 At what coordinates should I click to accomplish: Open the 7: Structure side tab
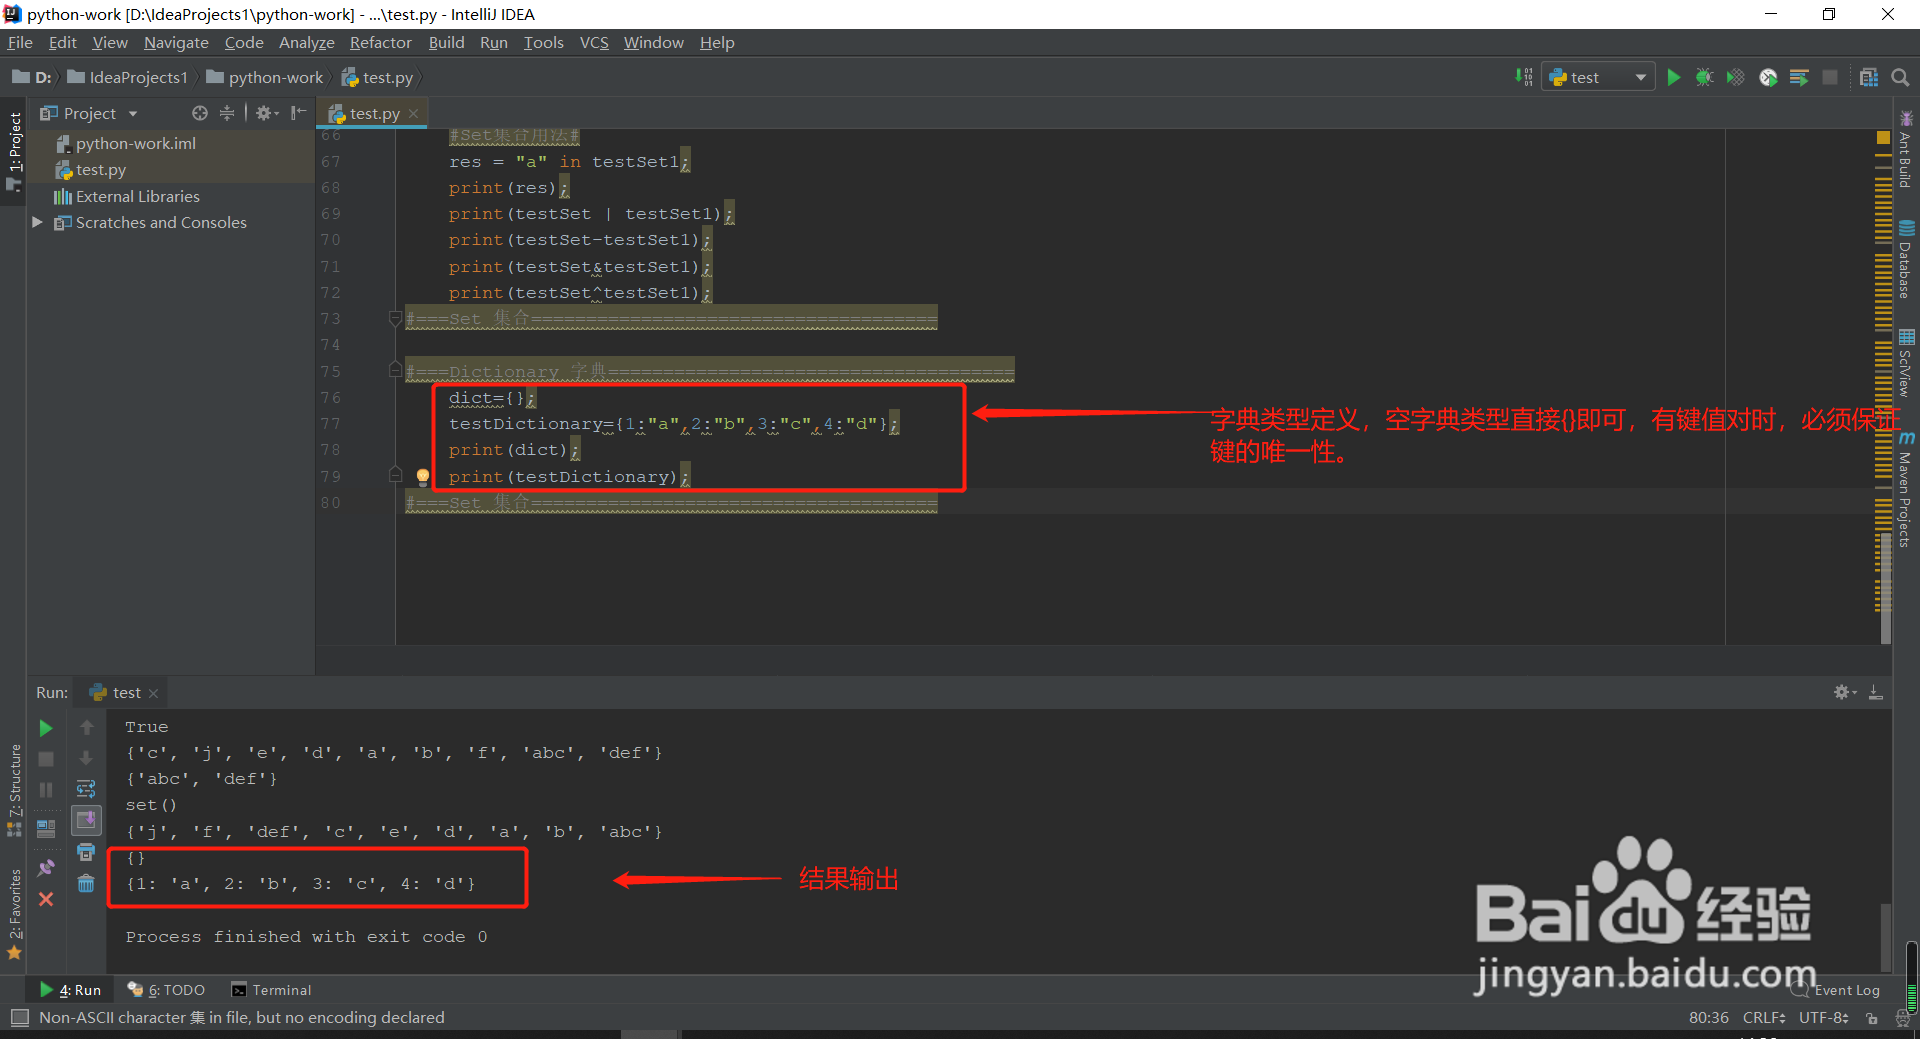point(14,790)
